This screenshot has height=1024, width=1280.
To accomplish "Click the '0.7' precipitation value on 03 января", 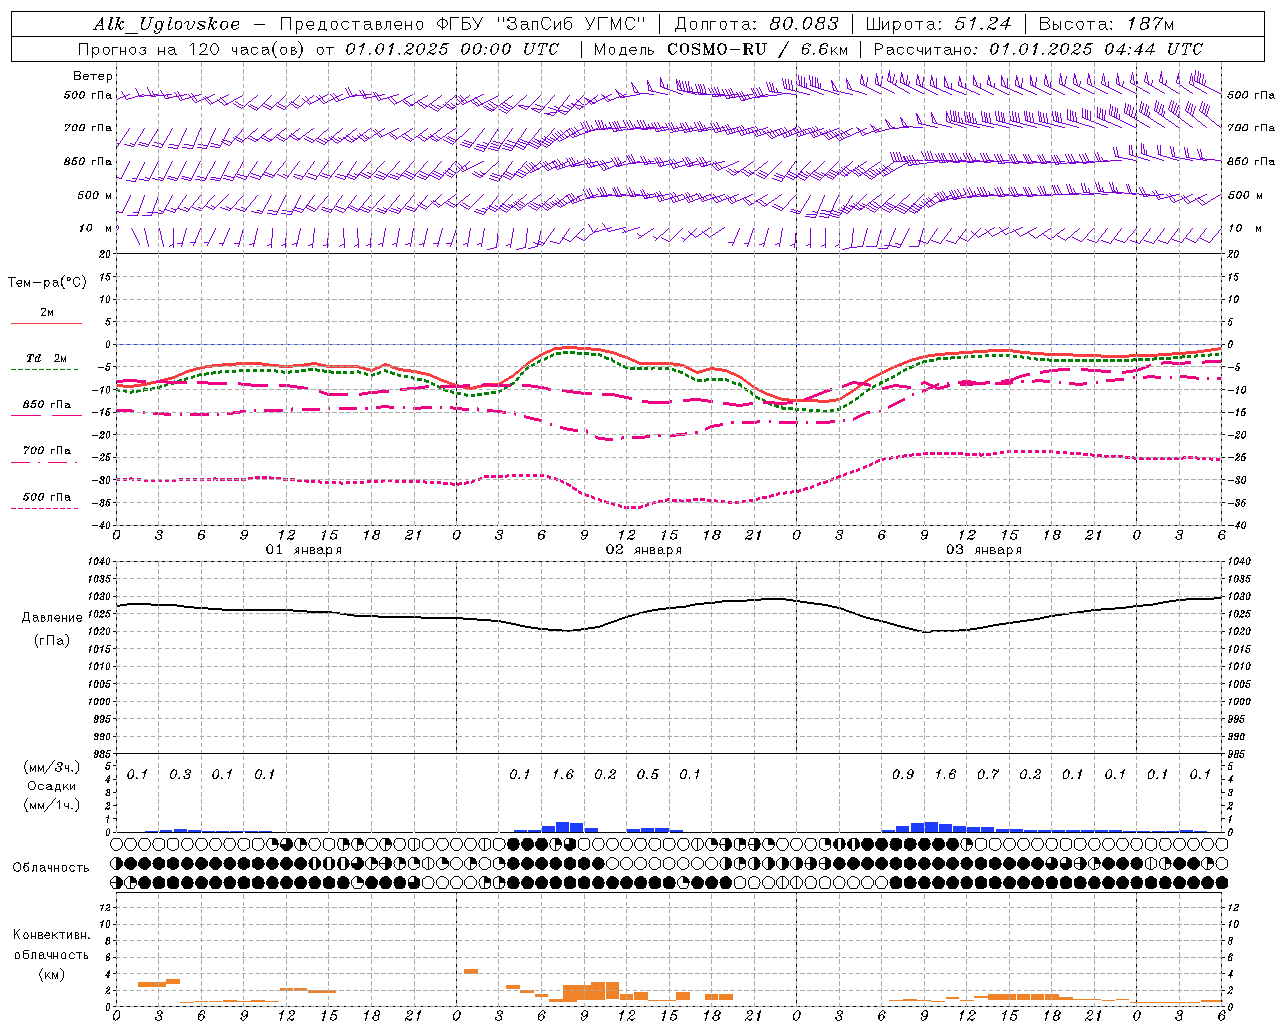I will (988, 775).
